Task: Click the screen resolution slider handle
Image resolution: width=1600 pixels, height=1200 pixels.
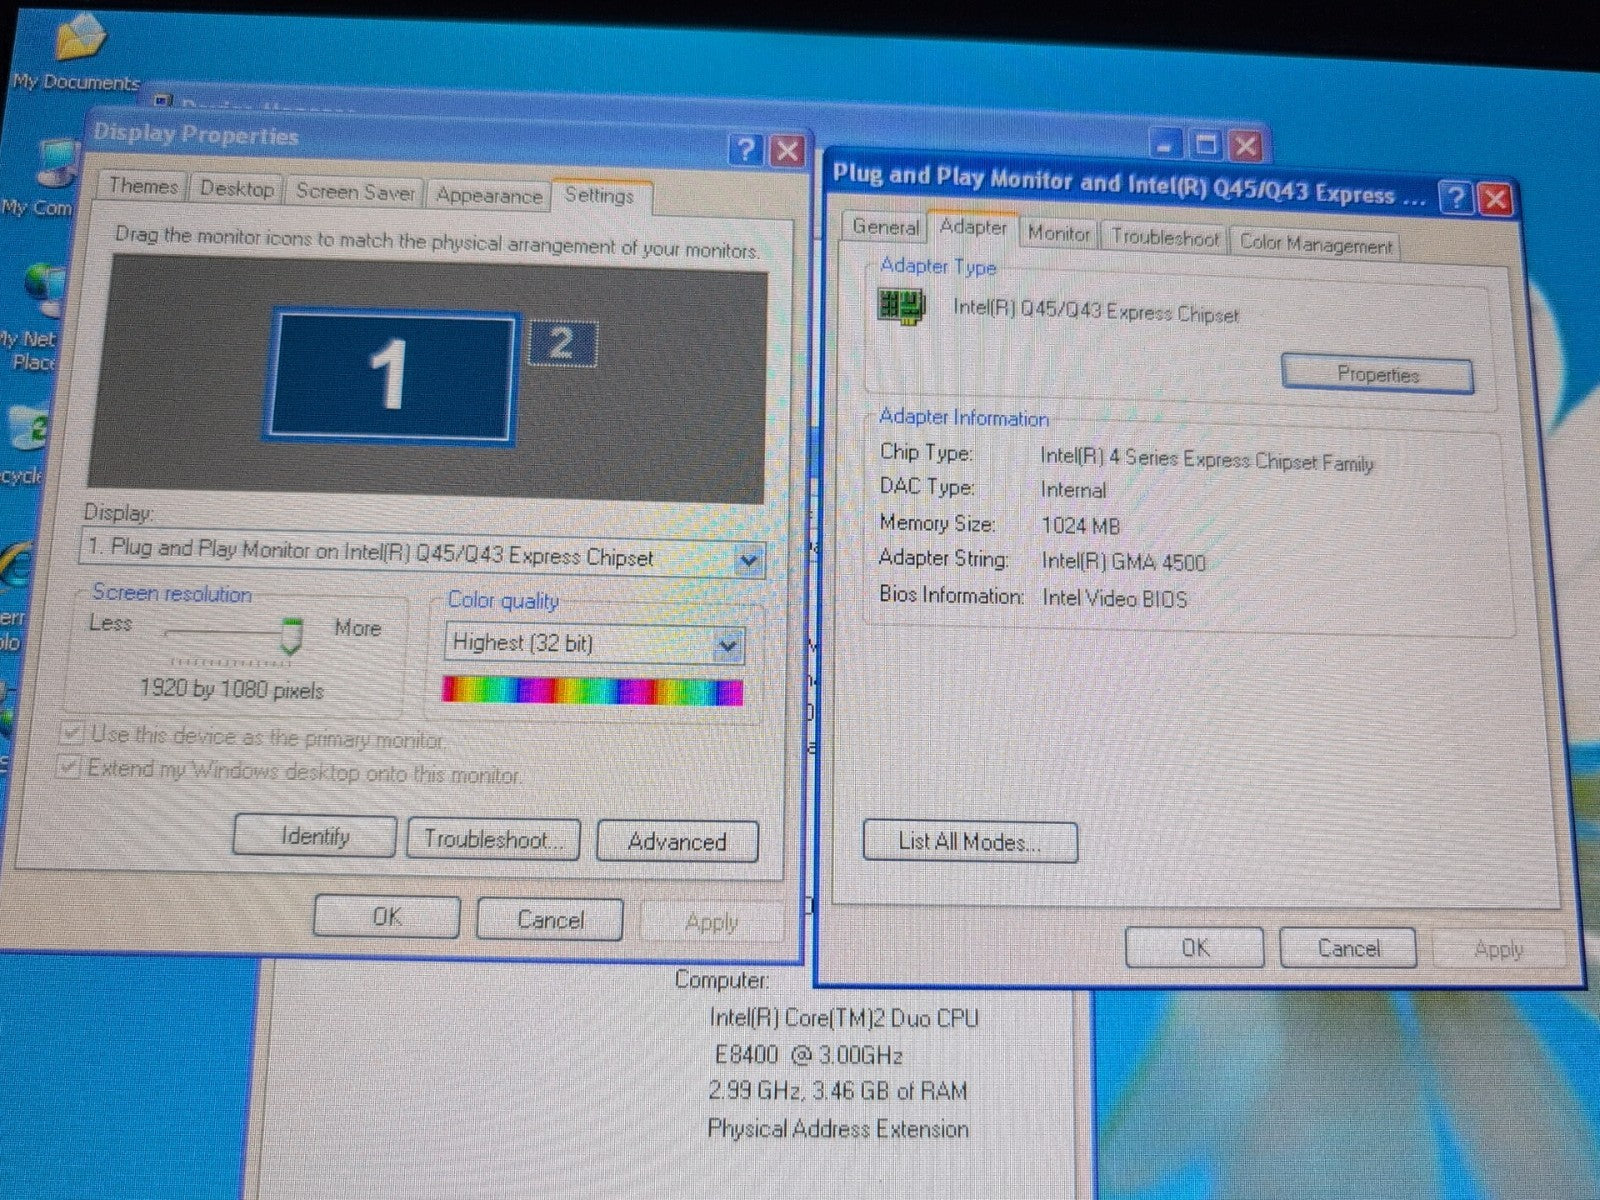Action: (291, 635)
